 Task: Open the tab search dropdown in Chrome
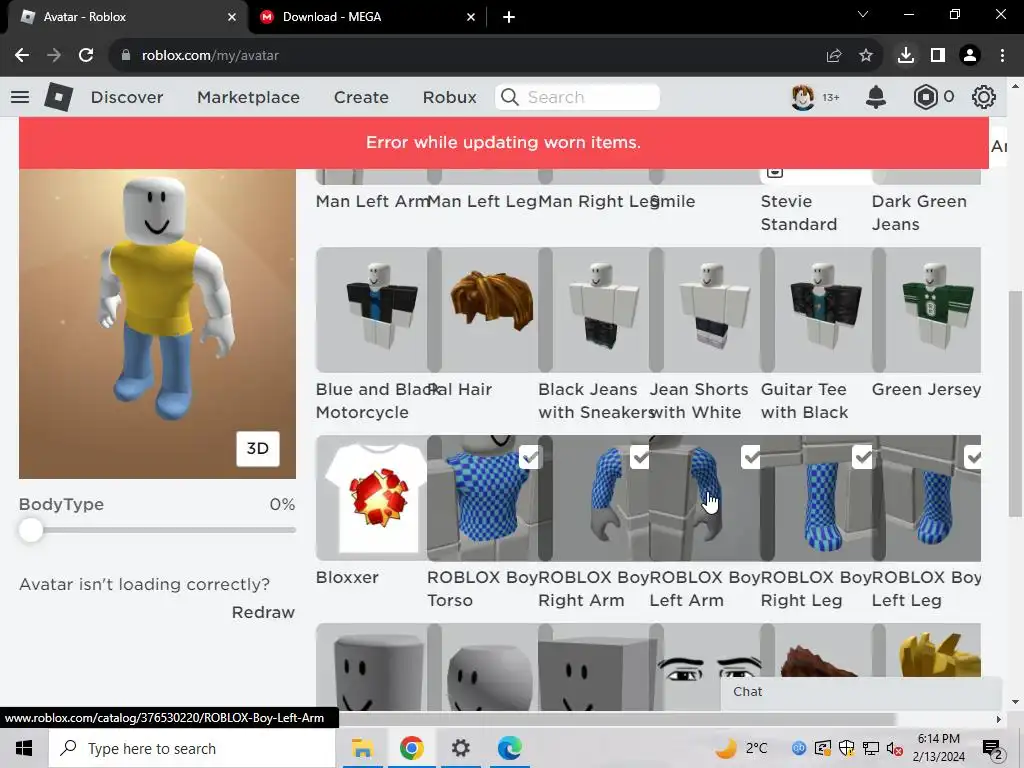(863, 14)
